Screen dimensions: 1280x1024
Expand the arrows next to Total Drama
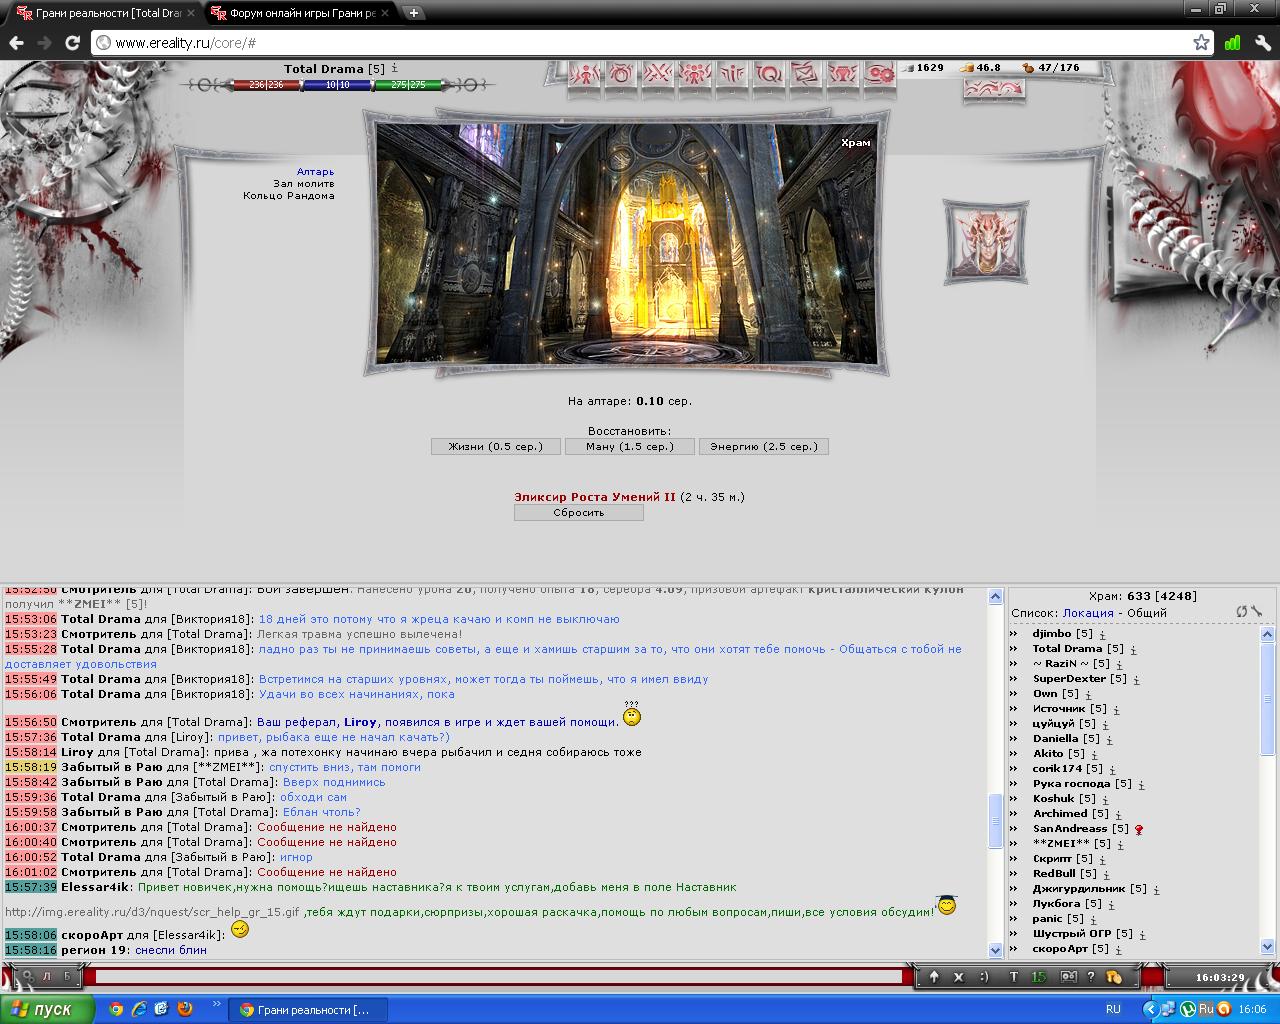(1014, 649)
